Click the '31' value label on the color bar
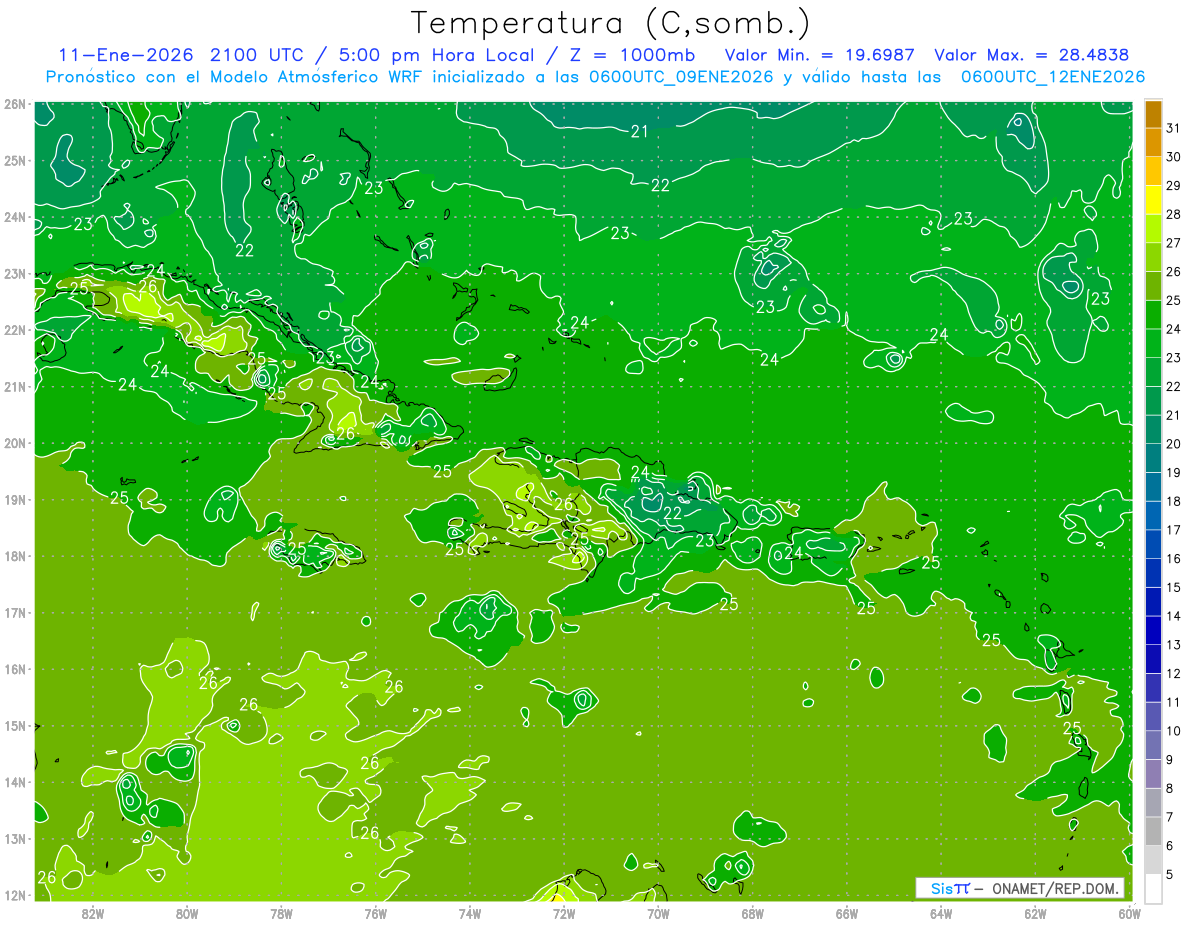Screen dimensions: 1200x927 1173,129
